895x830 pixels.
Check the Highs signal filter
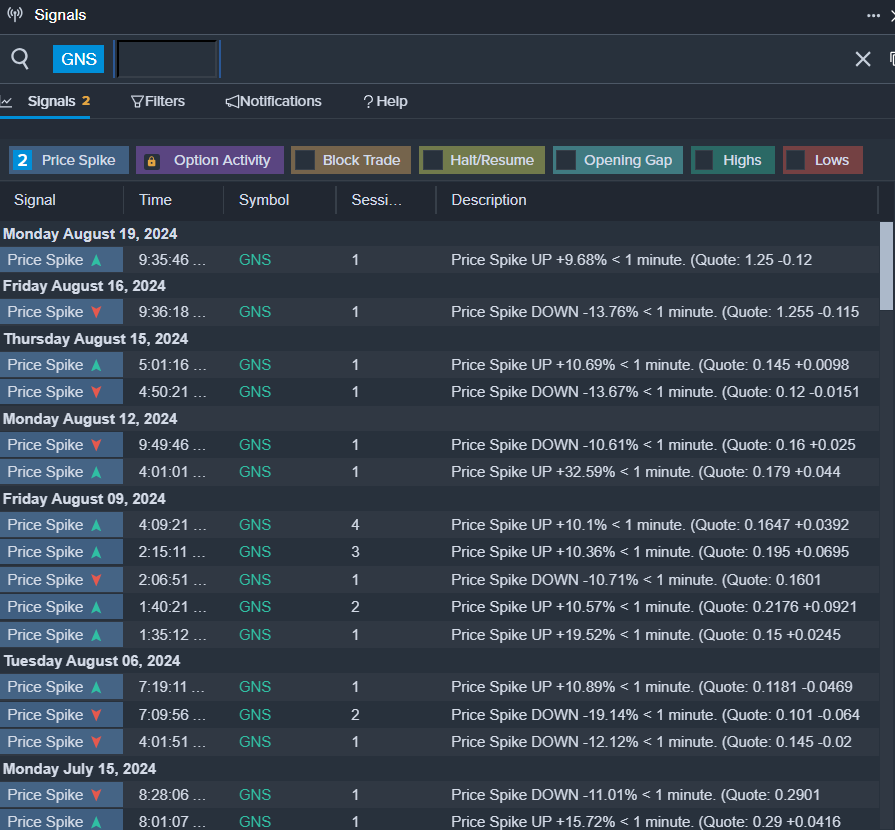click(704, 160)
